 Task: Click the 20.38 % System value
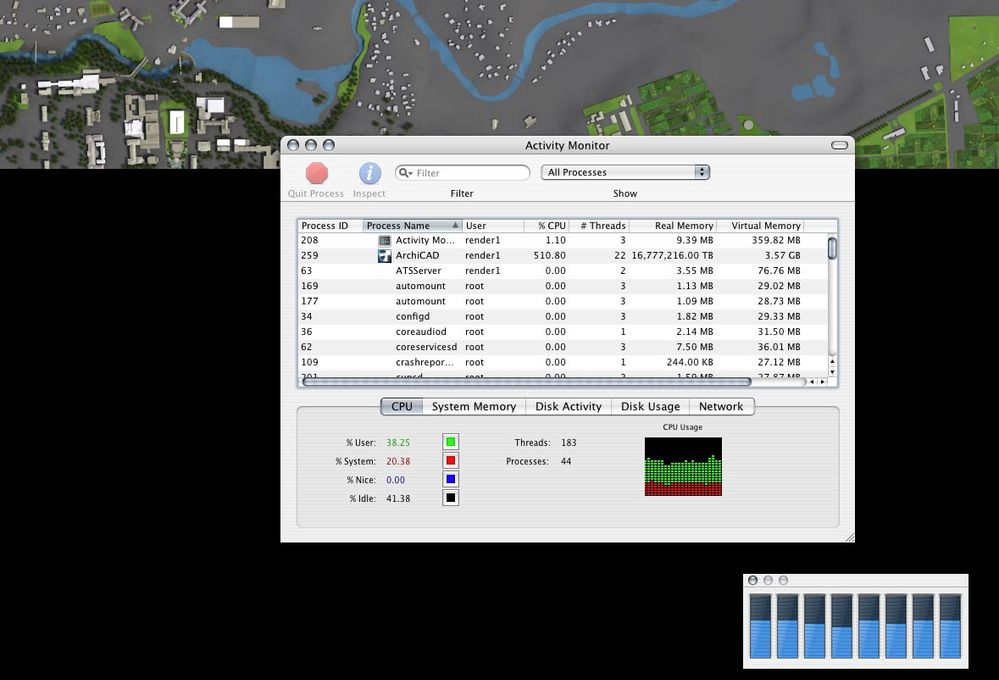point(398,461)
